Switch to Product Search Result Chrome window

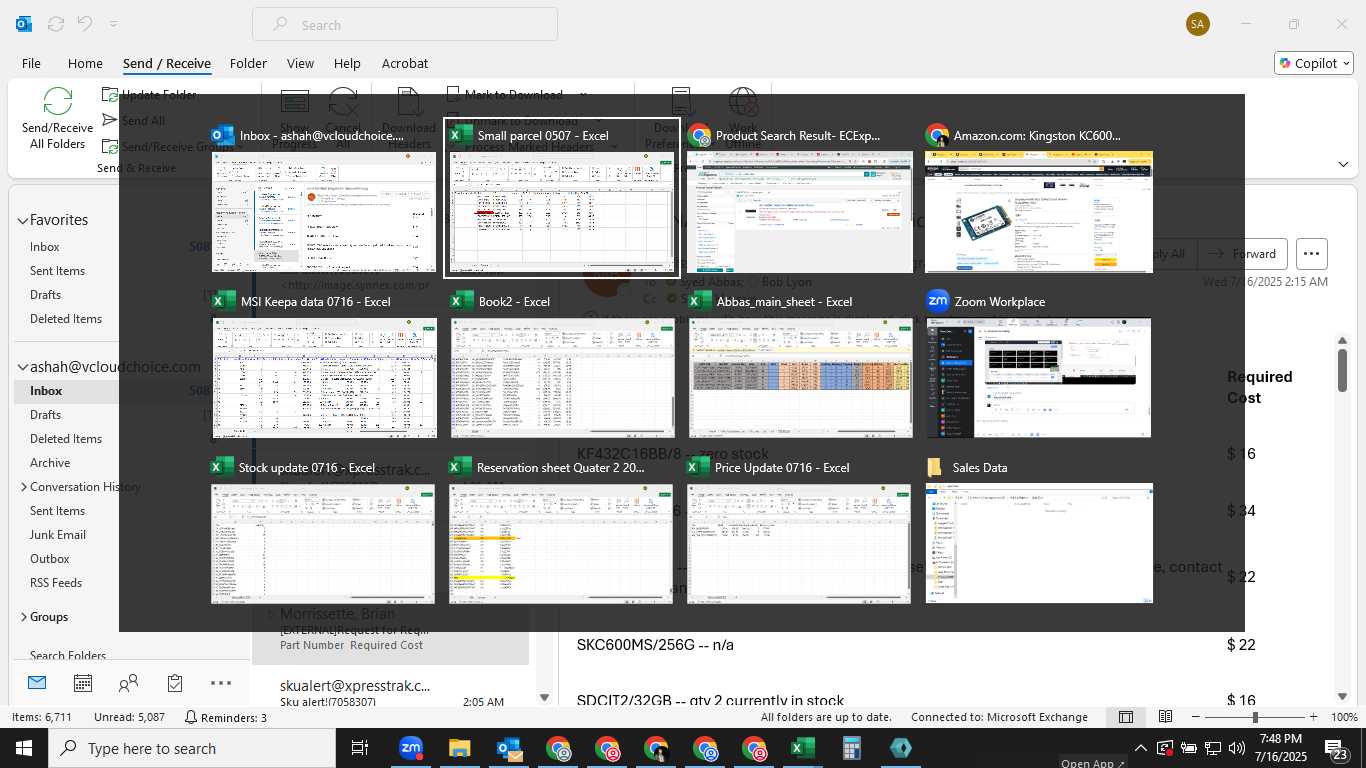click(800, 198)
